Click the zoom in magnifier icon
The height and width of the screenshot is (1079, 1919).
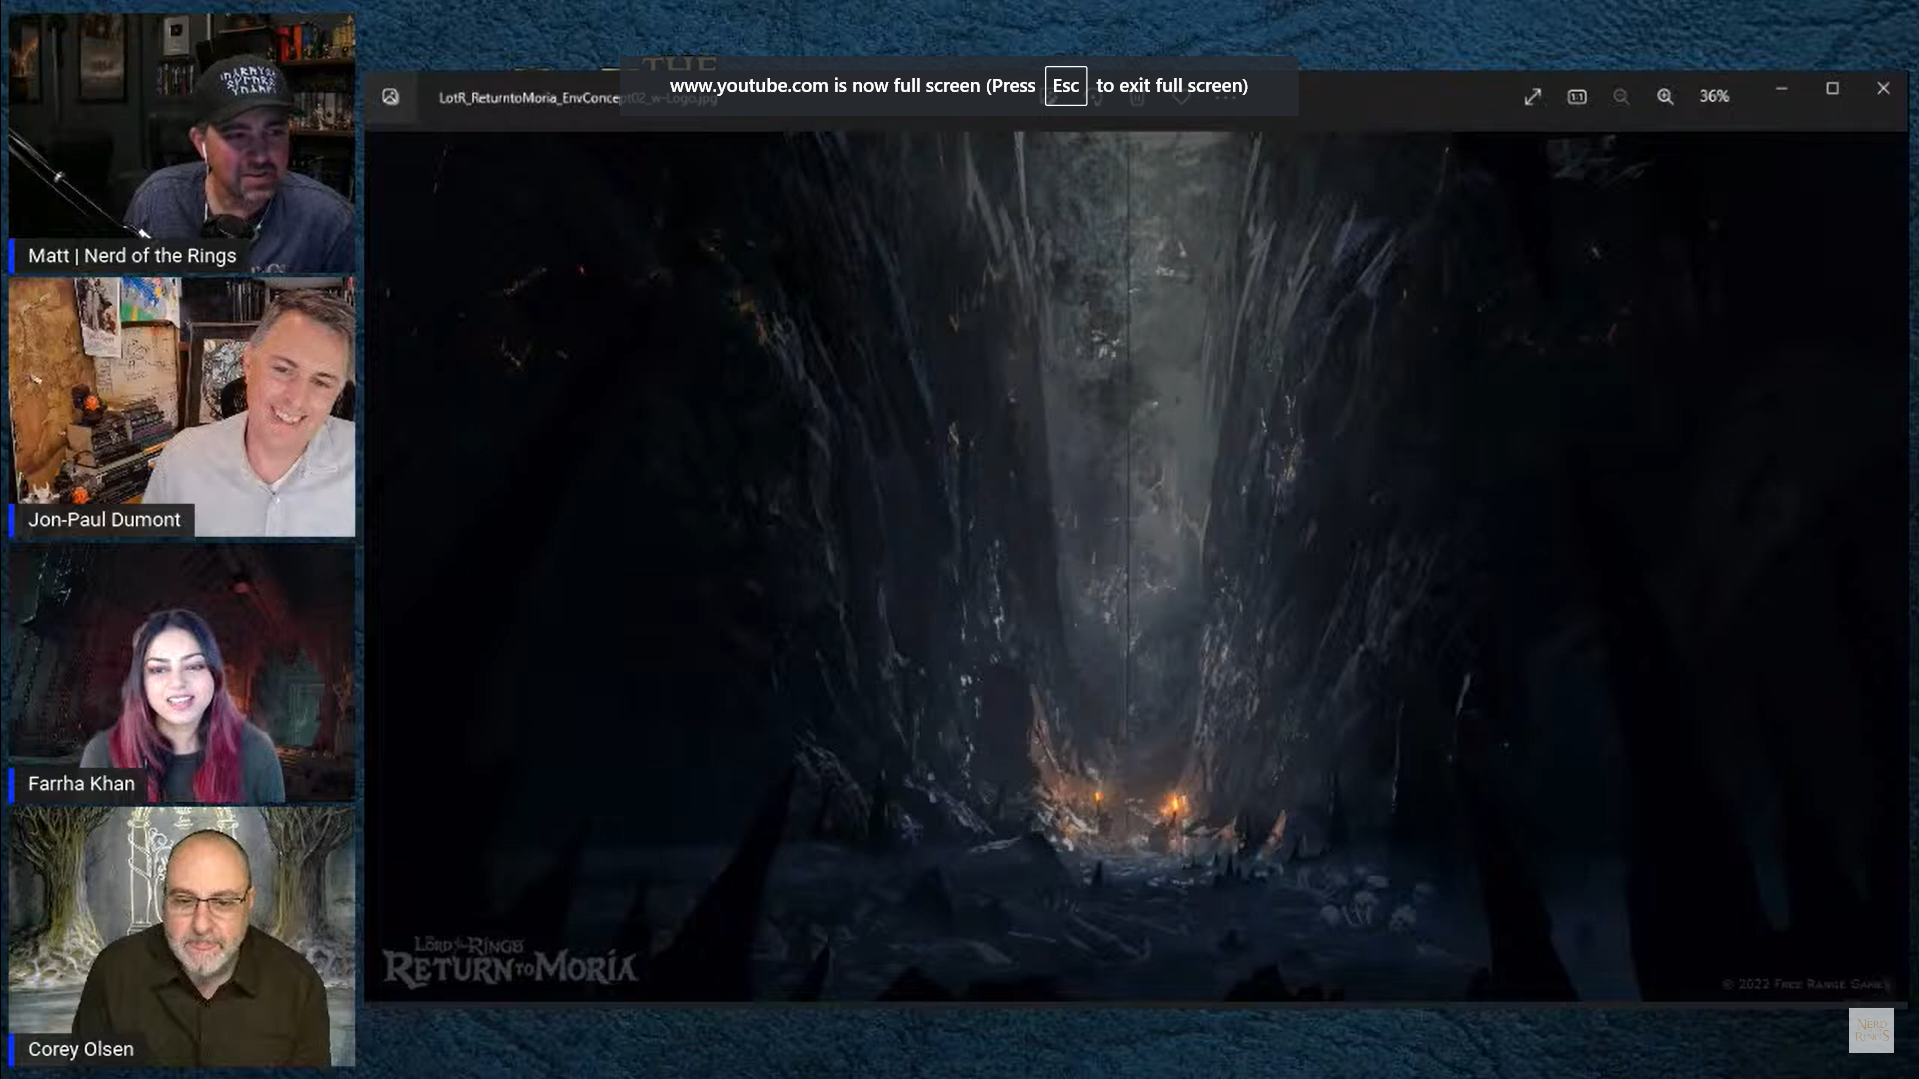[1665, 96]
